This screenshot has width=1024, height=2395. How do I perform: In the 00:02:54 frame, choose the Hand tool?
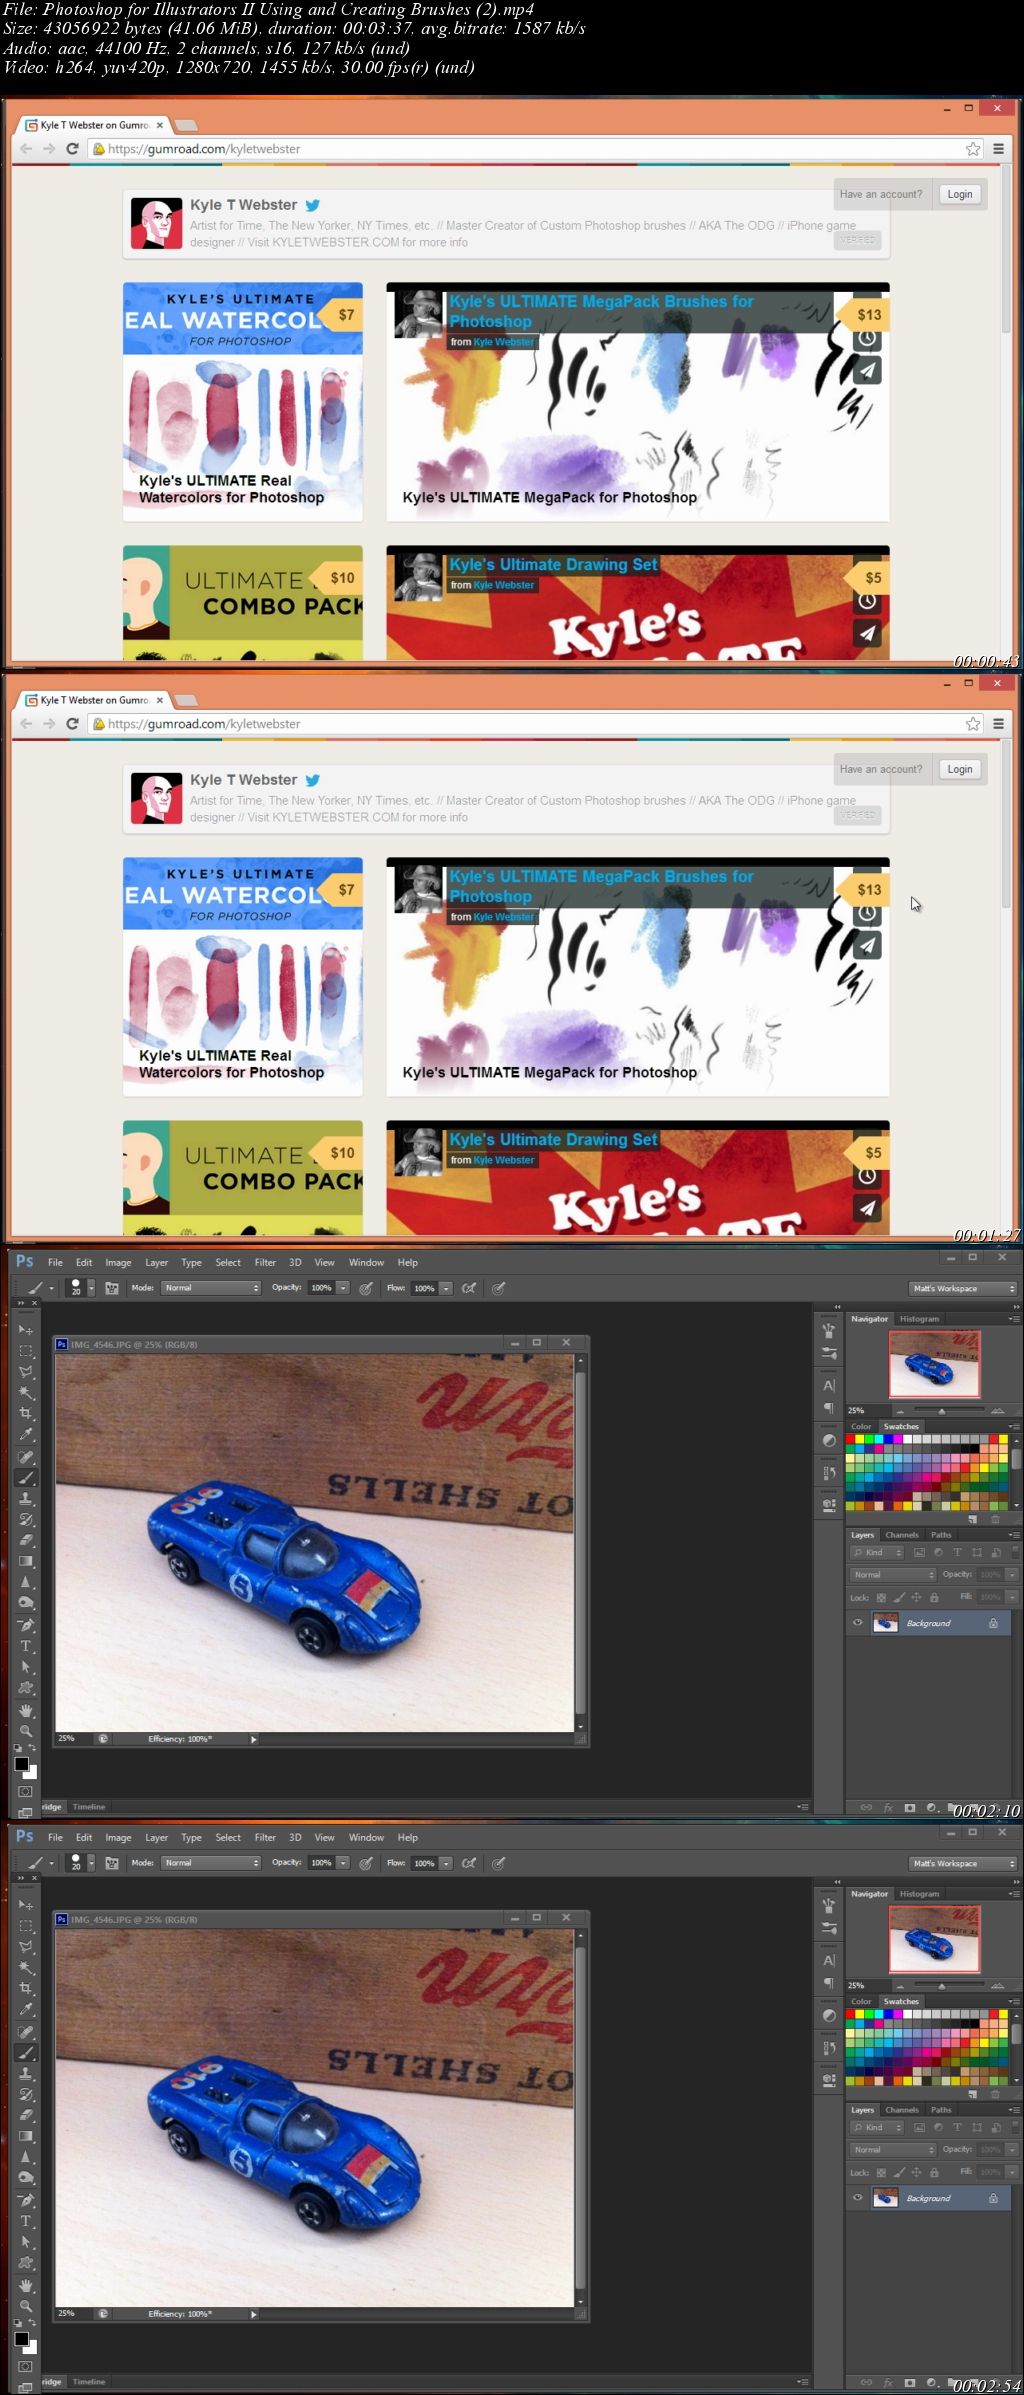click(x=26, y=2285)
